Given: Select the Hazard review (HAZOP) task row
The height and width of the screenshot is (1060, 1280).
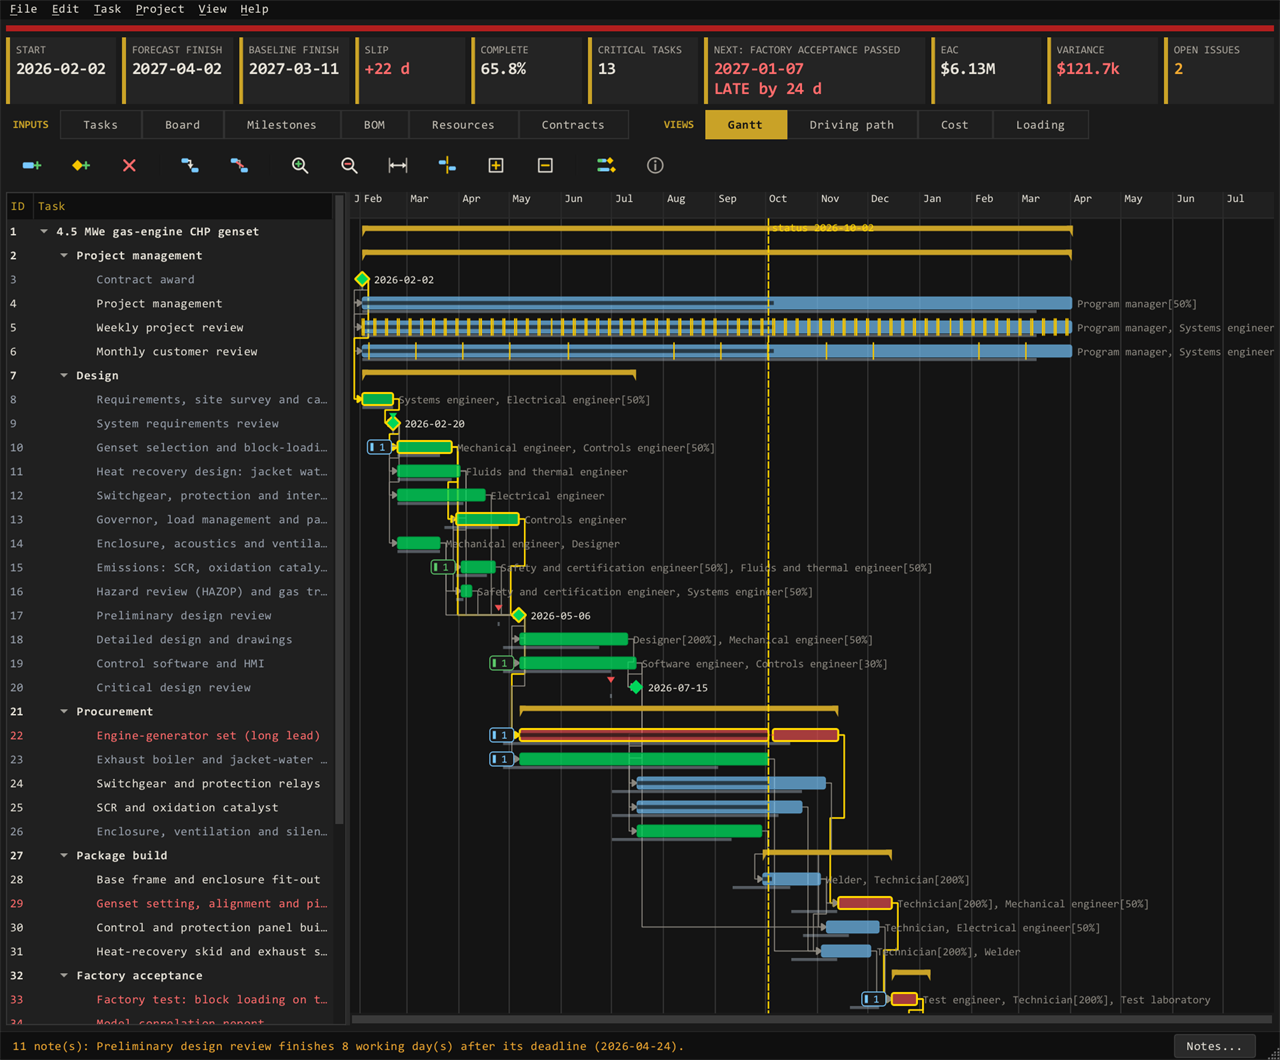Looking at the screenshot, I should [x=170, y=591].
